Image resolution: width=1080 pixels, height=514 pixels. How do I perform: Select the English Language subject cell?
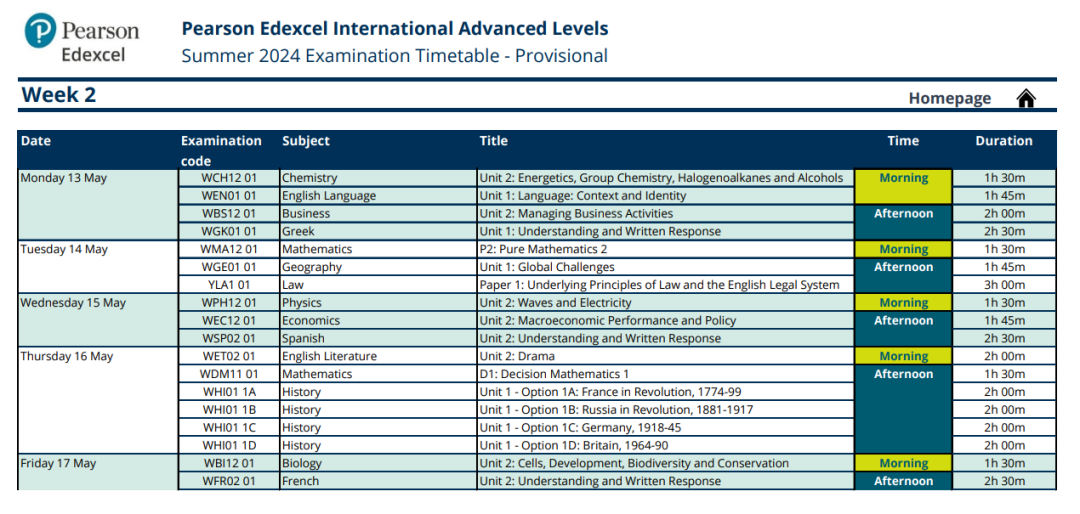[377, 196]
